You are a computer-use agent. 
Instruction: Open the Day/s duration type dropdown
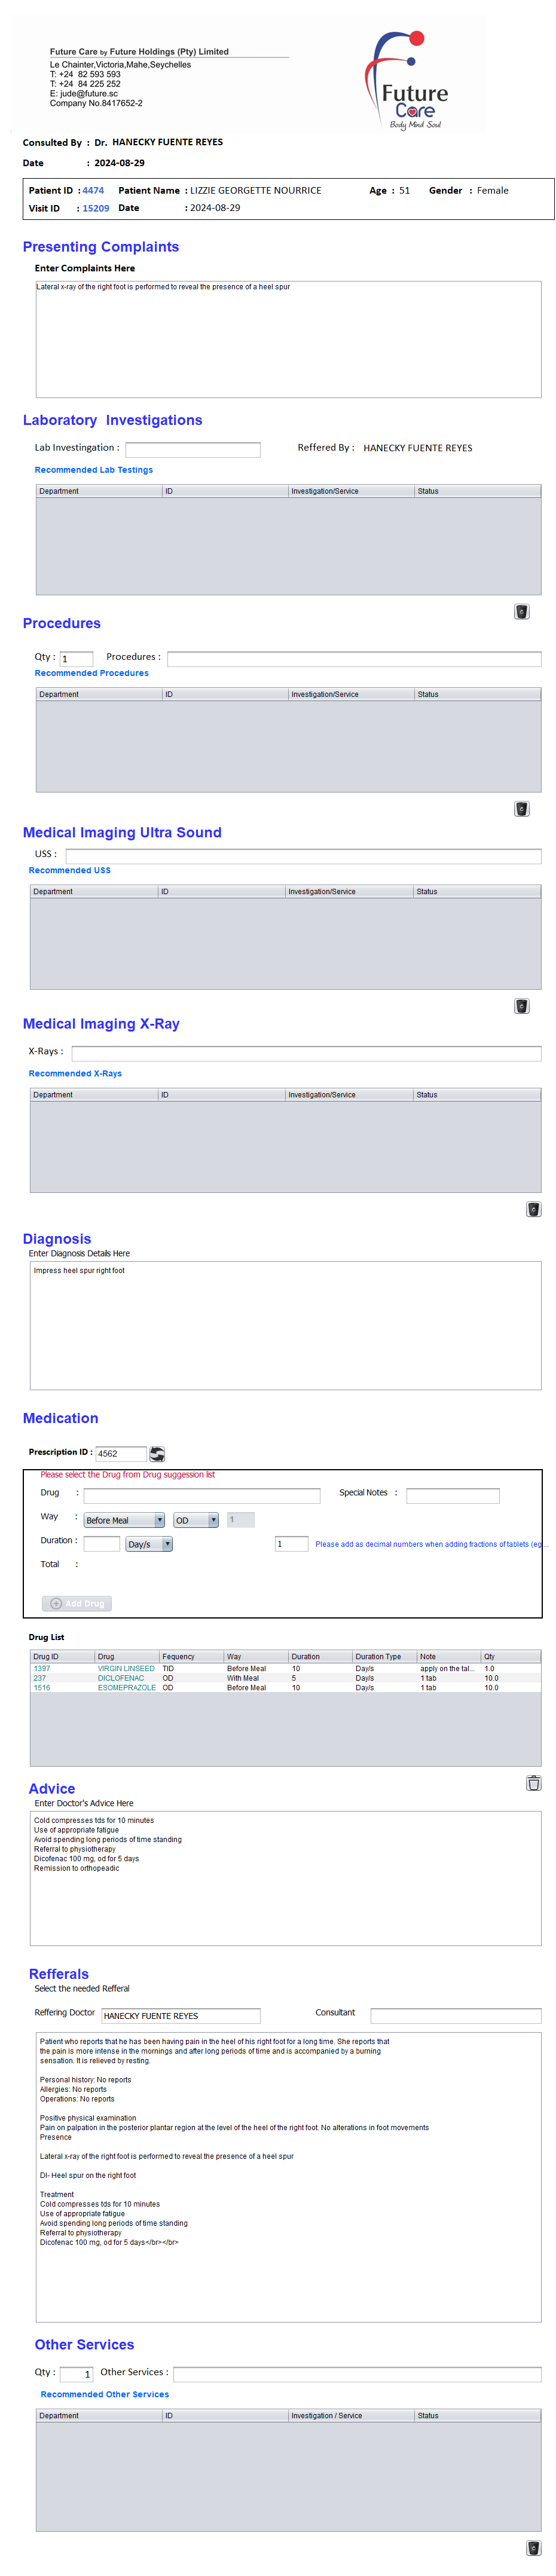[x=149, y=1544]
